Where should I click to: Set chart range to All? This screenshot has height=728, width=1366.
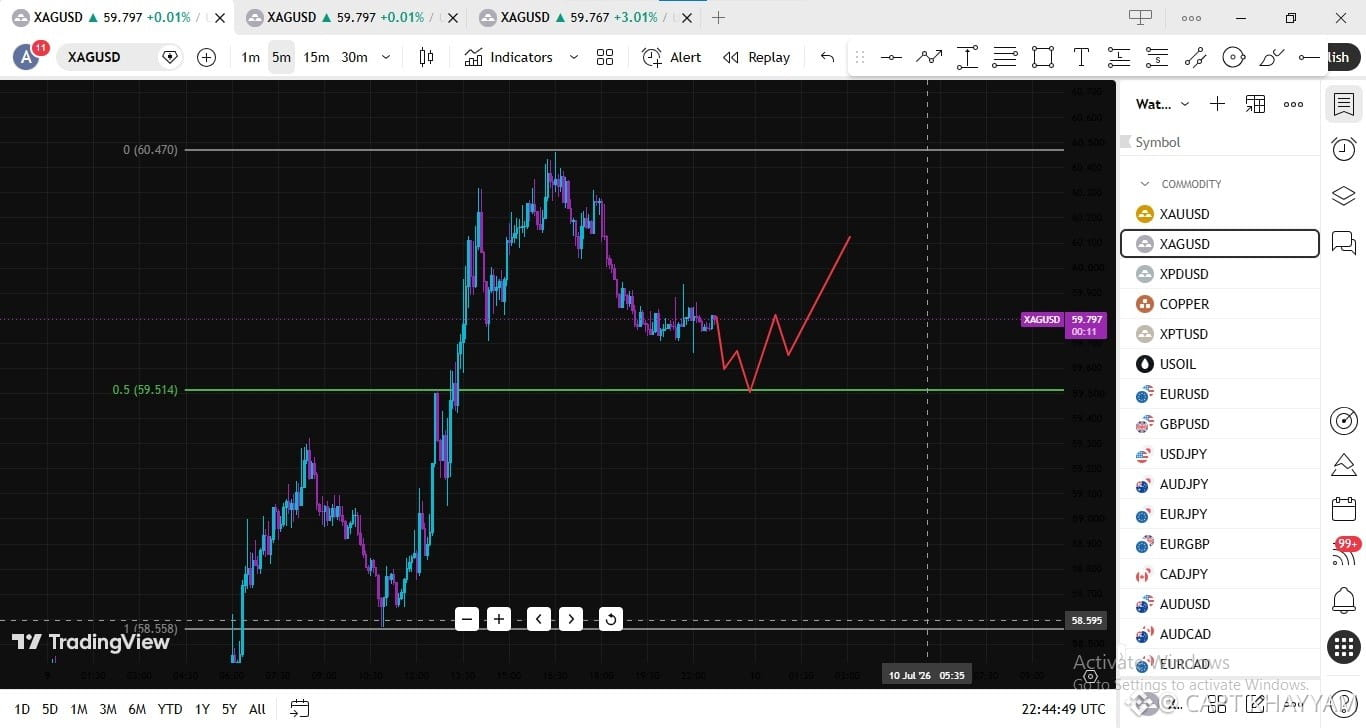257,709
